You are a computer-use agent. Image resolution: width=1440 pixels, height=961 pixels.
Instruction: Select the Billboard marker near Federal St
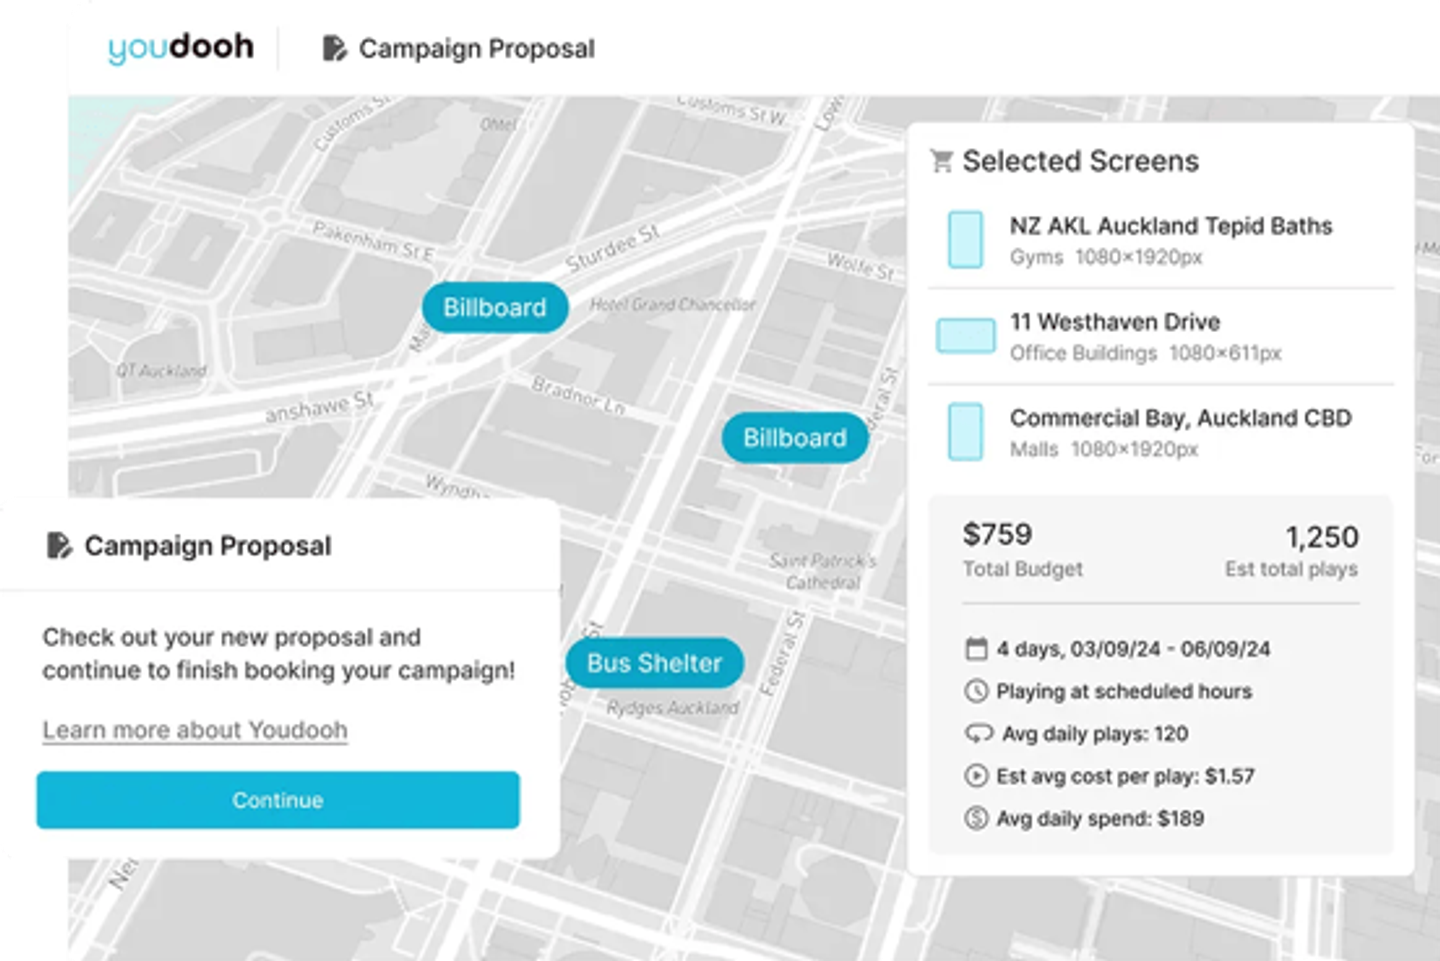[795, 438]
